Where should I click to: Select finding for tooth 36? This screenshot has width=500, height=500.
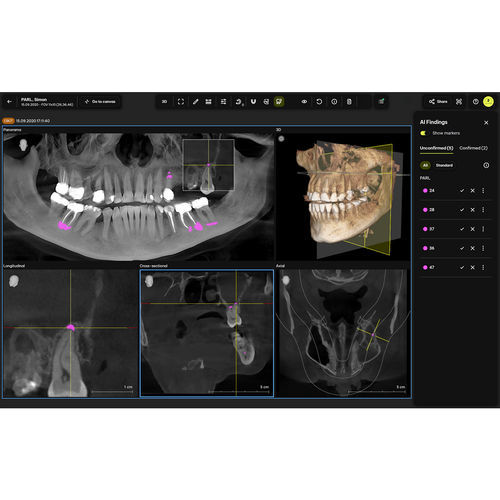429,248
